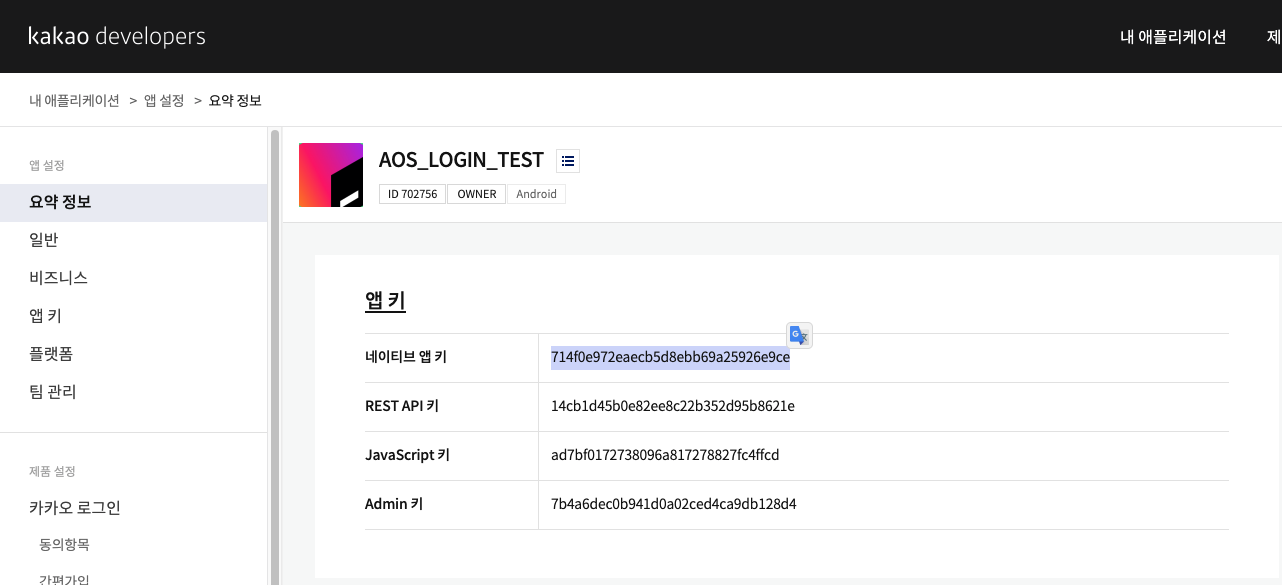Open 팀 관리 in sidebar
Screen dimensions: 1282x585
click(134, 392)
